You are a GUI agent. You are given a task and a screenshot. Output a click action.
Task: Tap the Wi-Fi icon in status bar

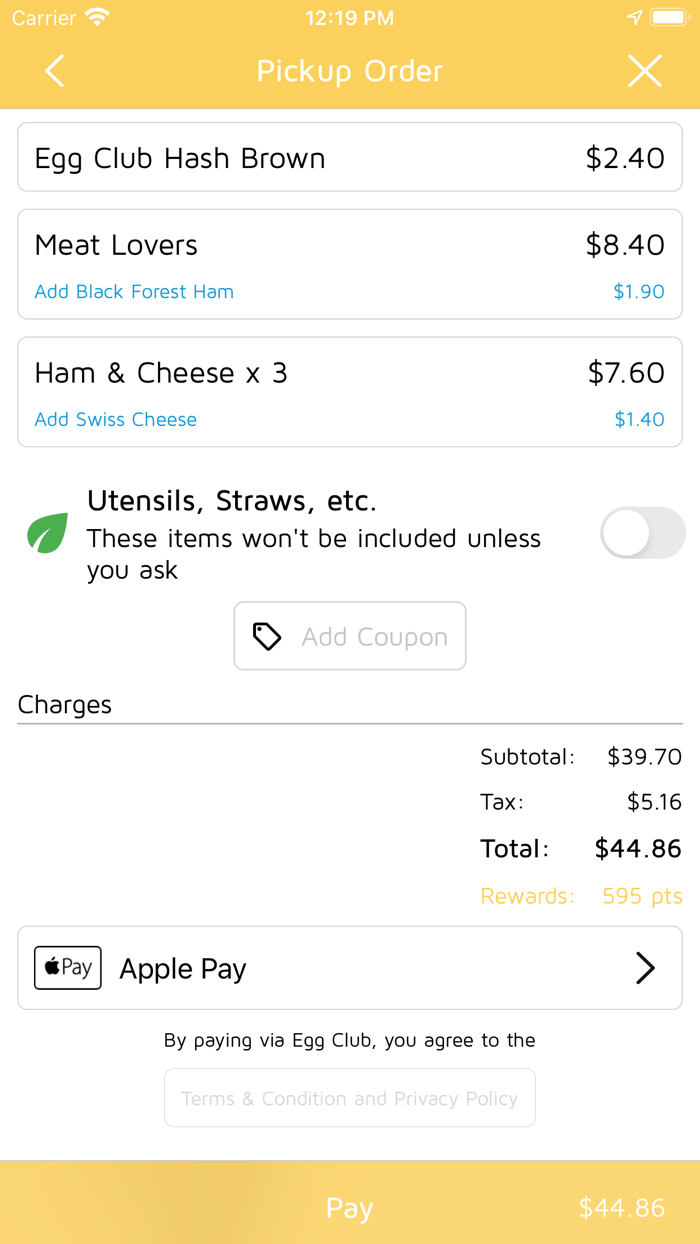click(97, 18)
